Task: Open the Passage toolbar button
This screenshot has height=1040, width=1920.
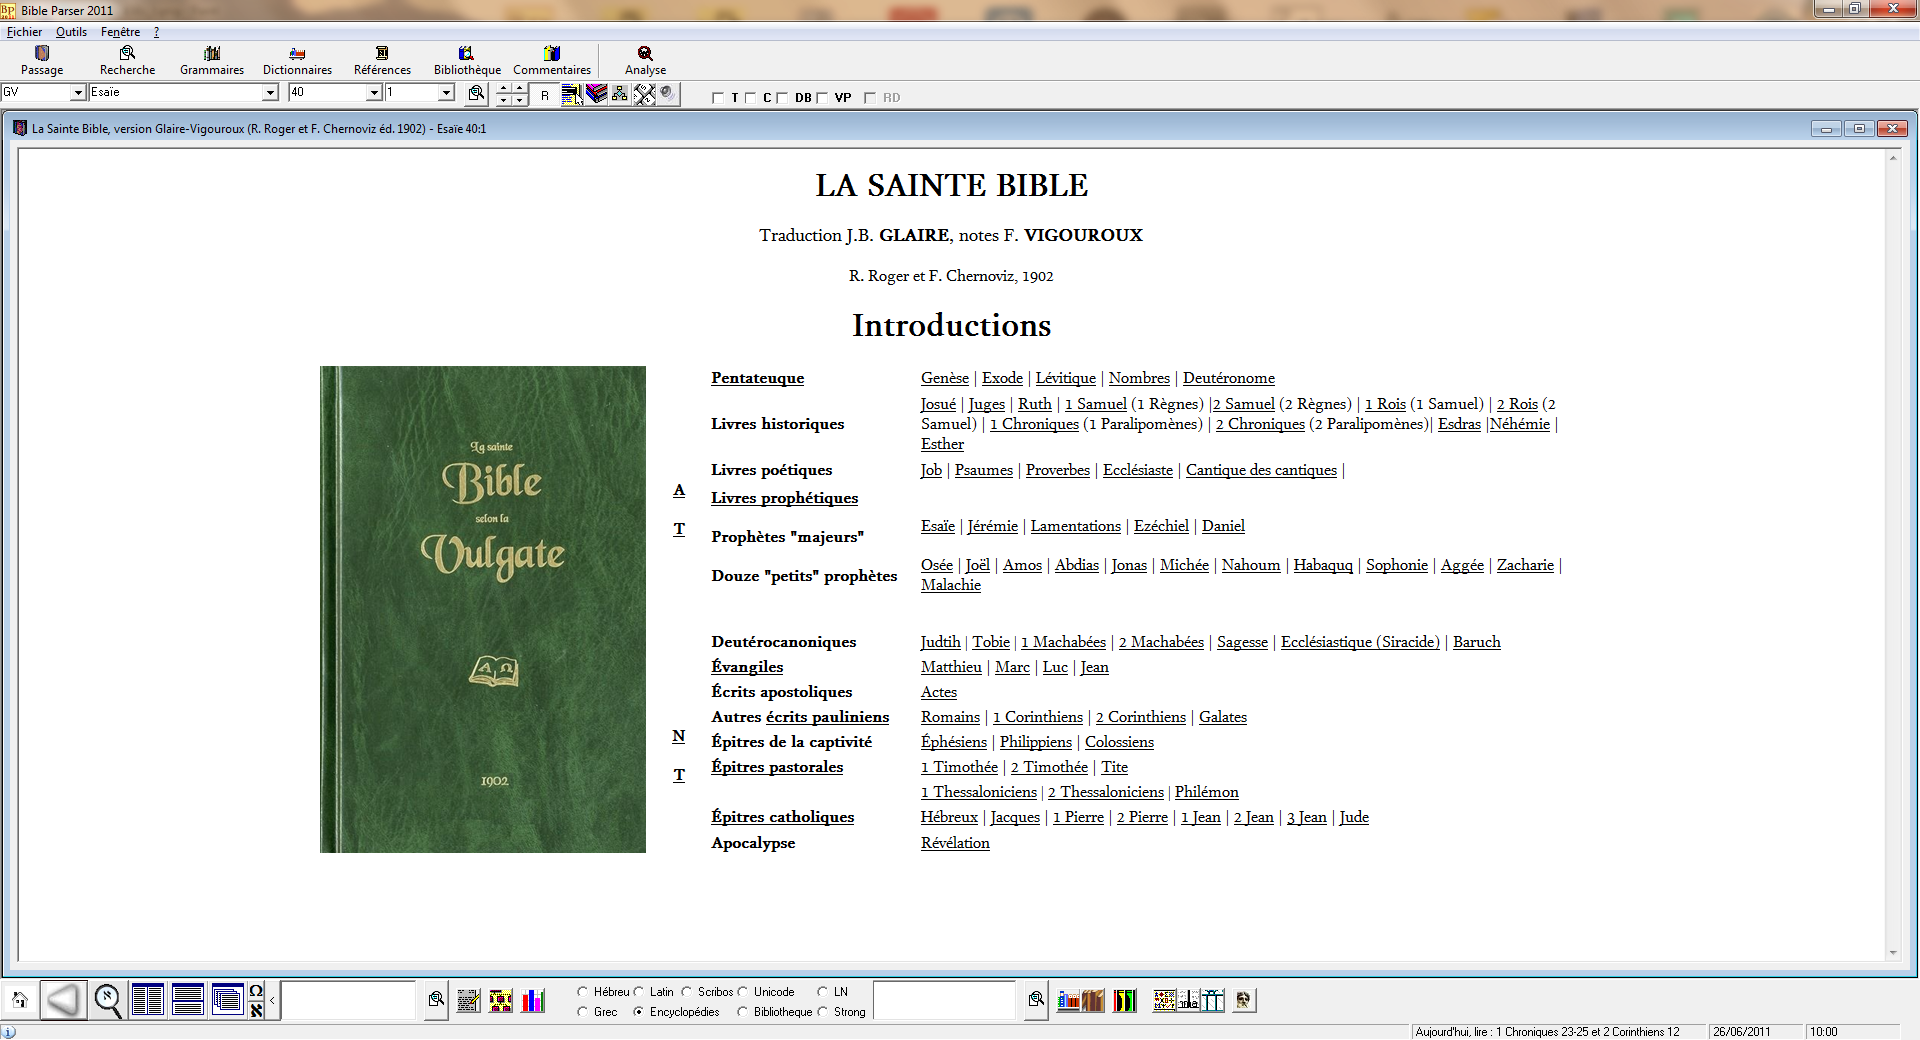Action: (42, 60)
